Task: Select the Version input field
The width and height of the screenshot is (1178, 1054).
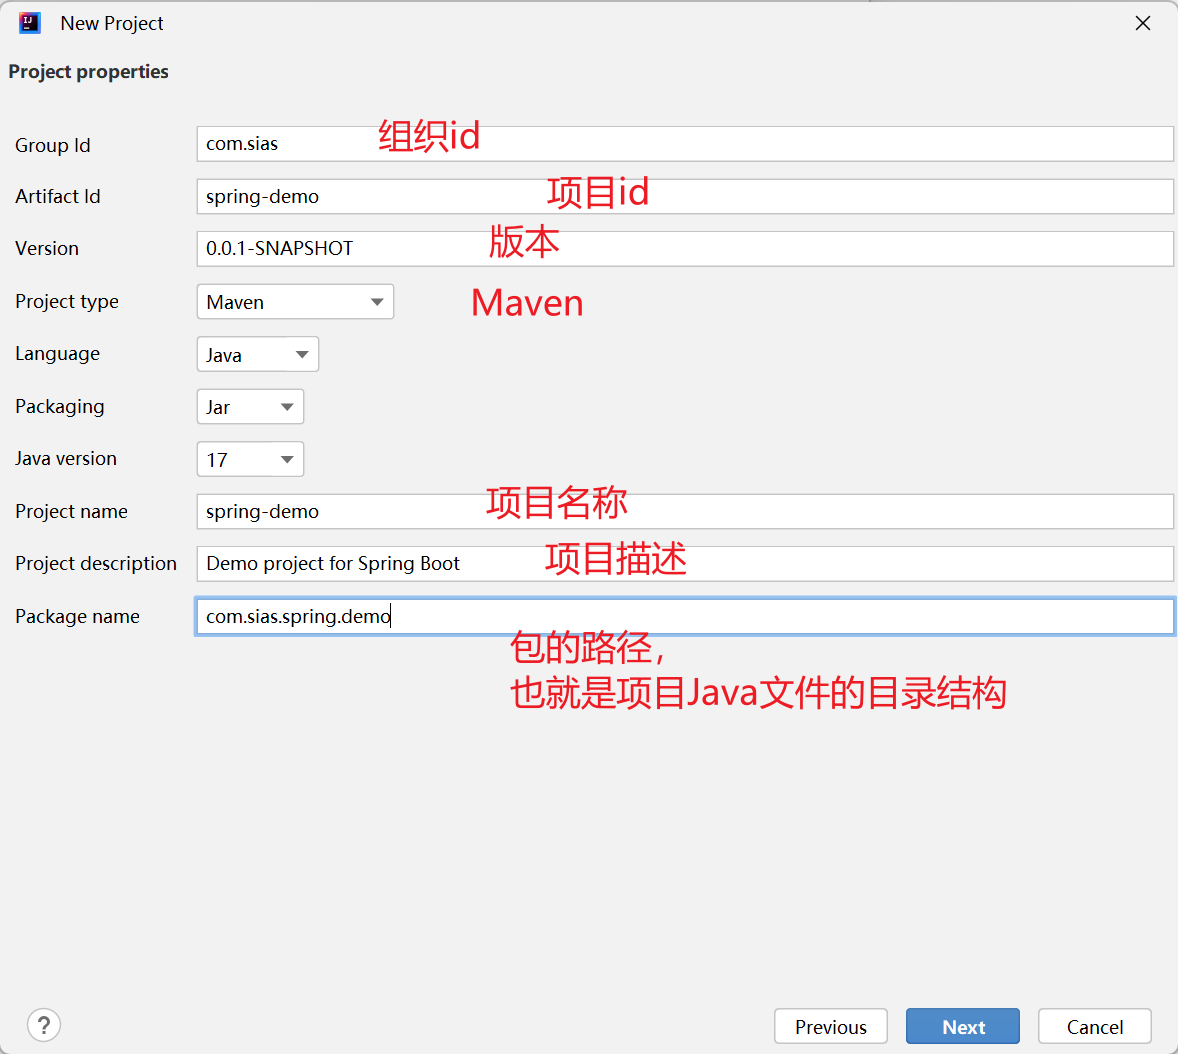Action: pos(684,249)
